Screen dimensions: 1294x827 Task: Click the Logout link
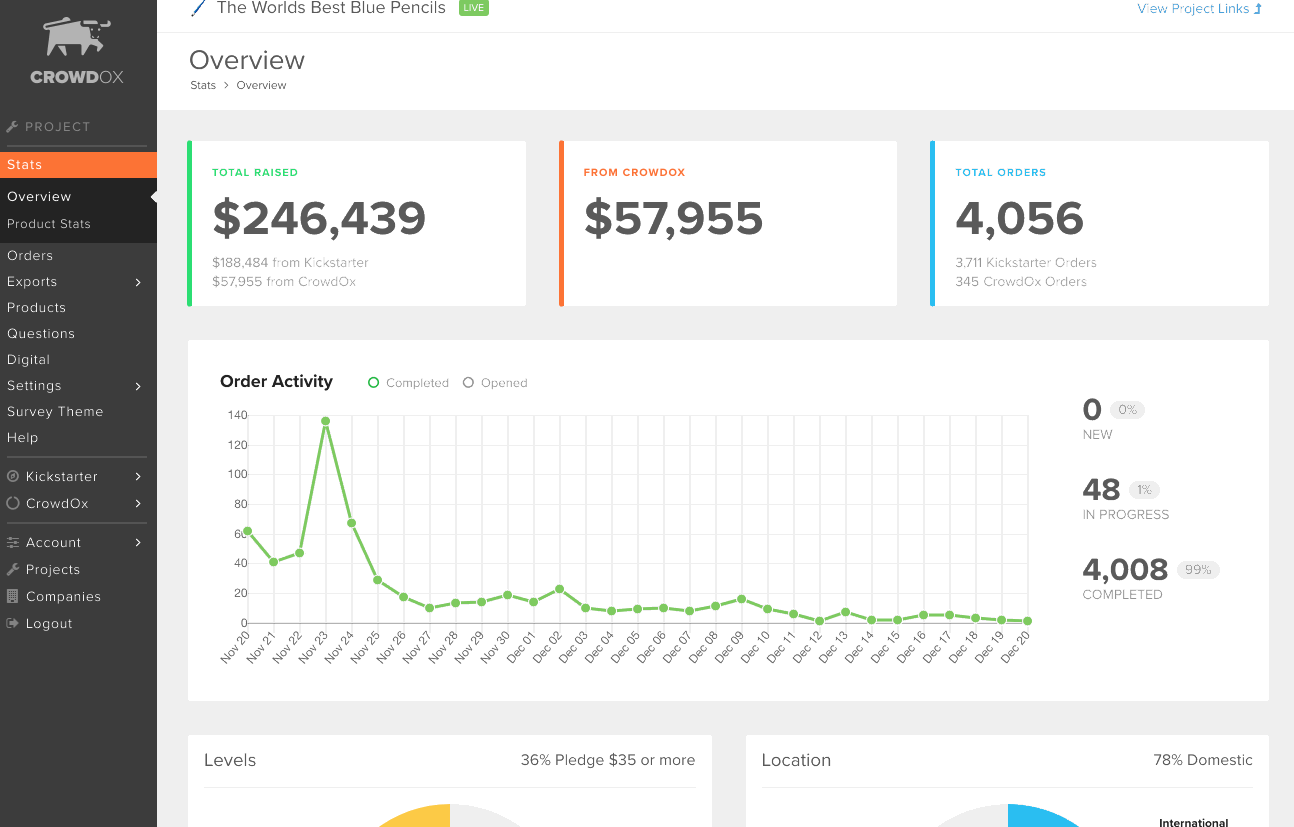click(49, 624)
